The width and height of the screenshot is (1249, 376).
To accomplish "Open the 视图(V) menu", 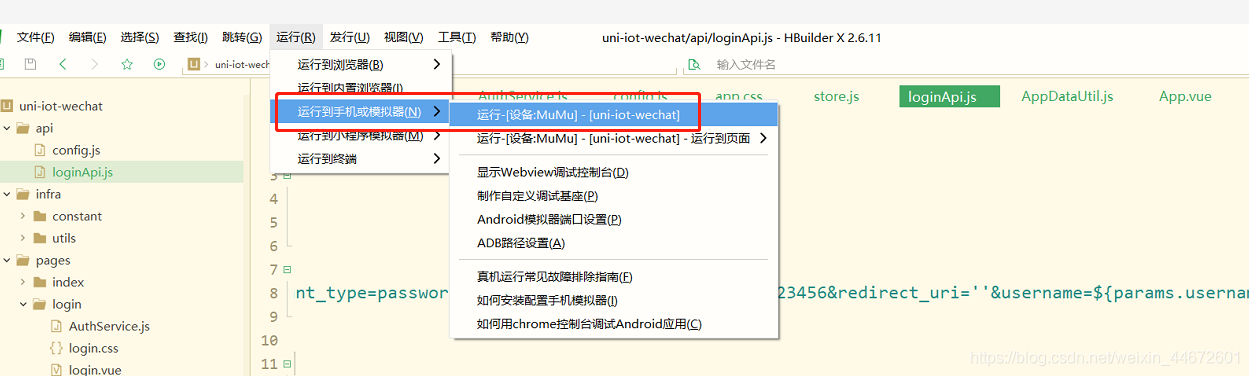I will (x=404, y=37).
